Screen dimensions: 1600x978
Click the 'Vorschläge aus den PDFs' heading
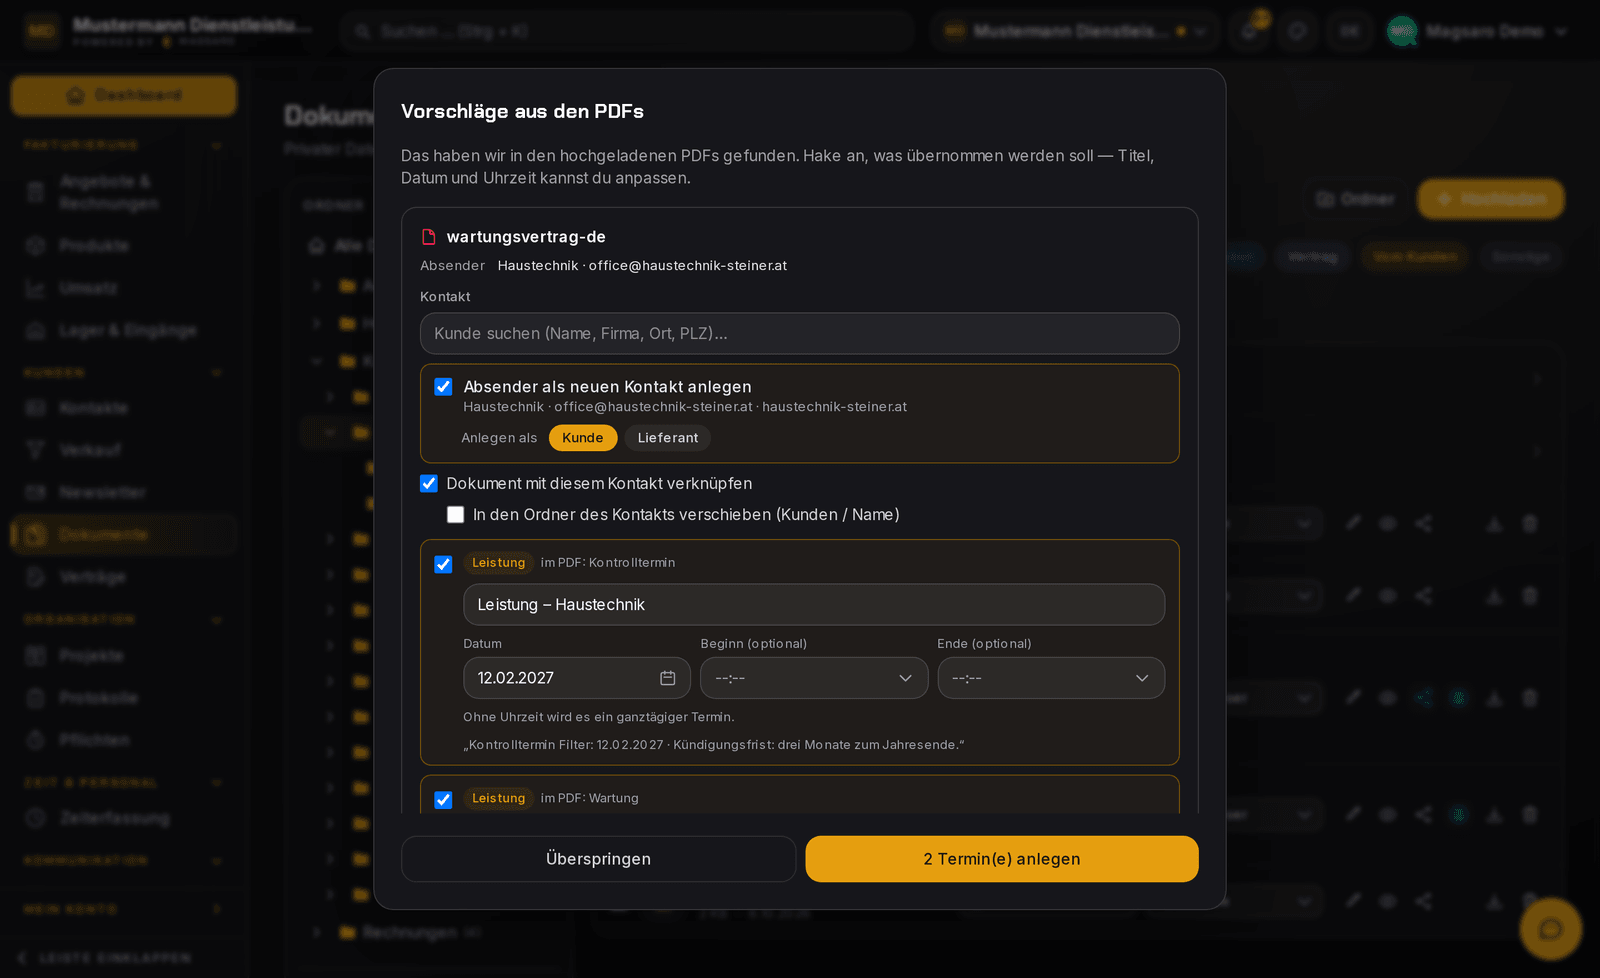pyautogui.click(x=522, y=111)
